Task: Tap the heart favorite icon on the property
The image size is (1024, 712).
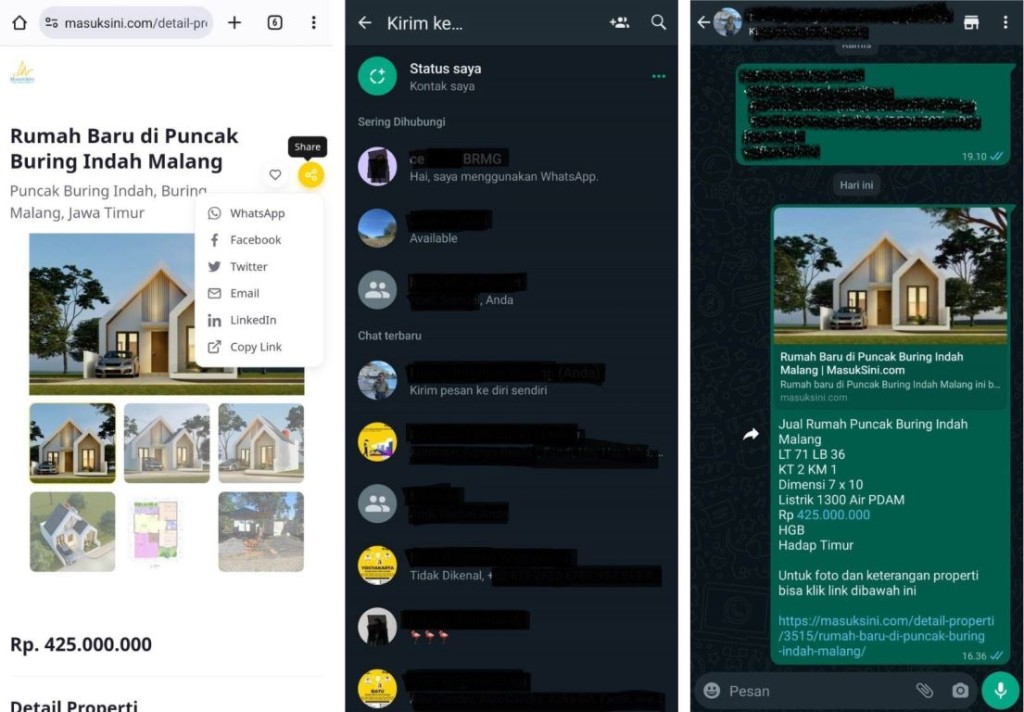Action: [x=275, y=174]
